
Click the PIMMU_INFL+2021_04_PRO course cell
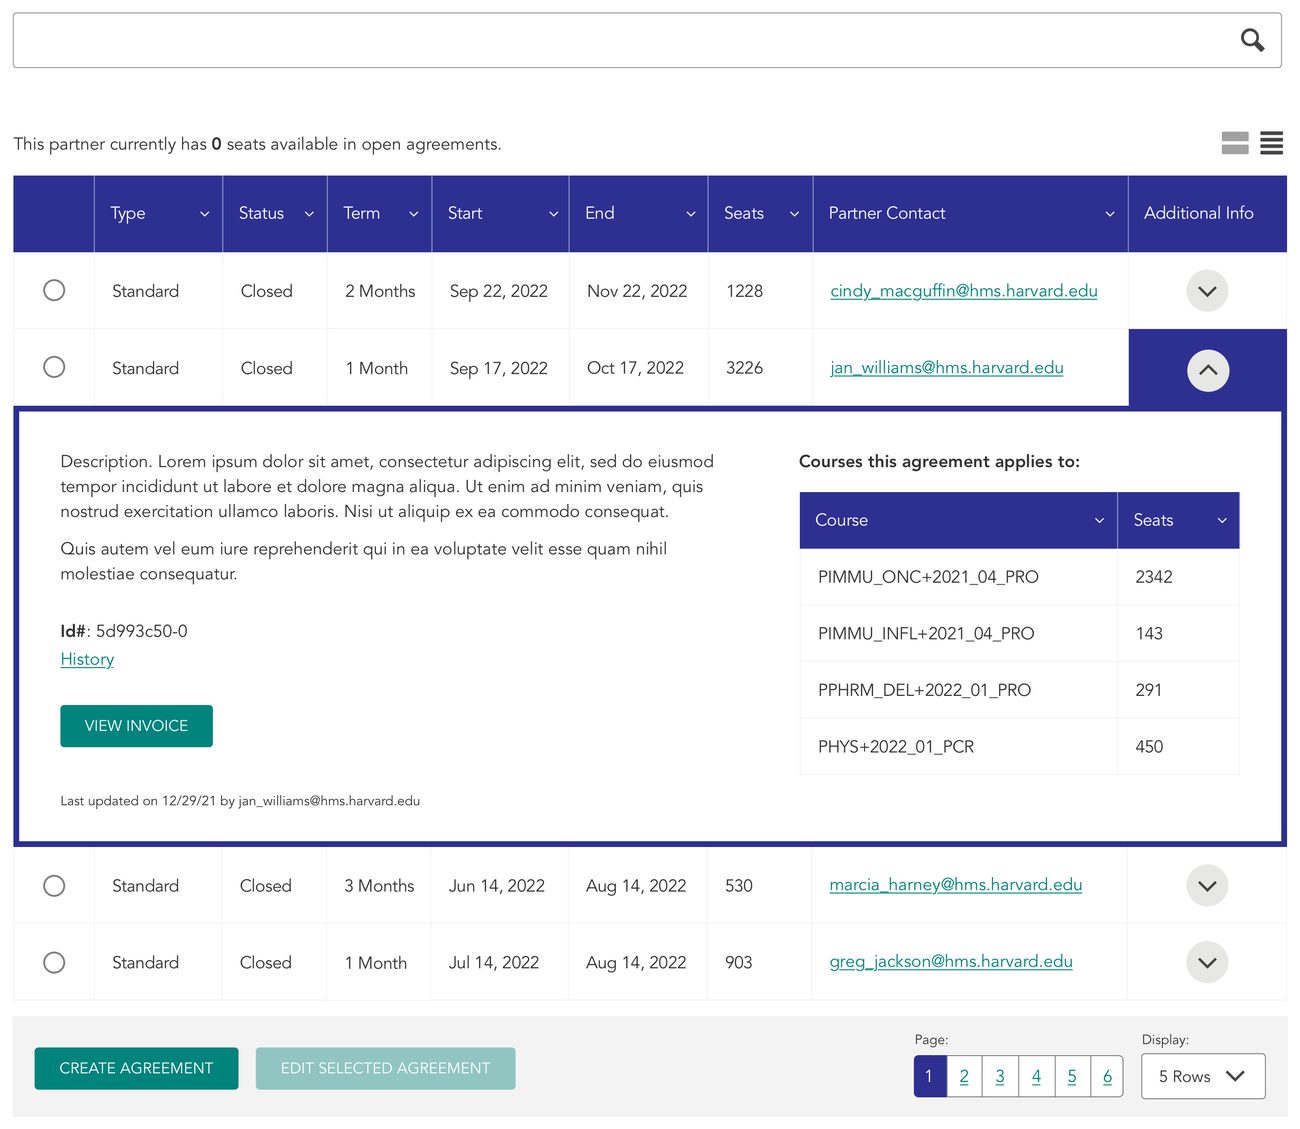(x=958, y=633)
